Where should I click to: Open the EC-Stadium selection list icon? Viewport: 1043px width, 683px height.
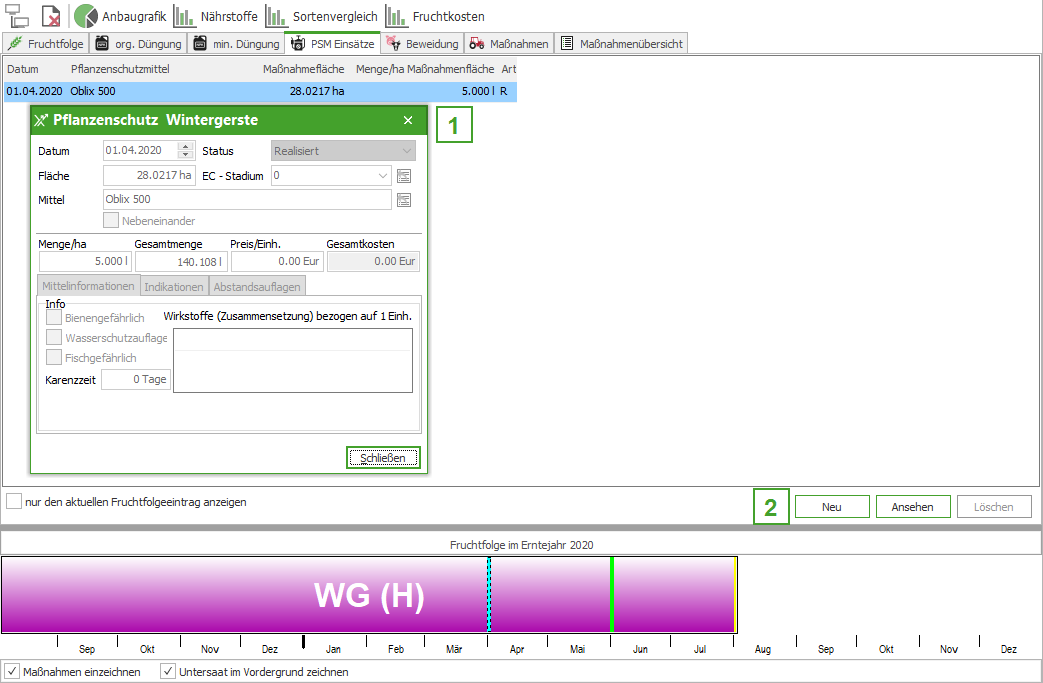click(404, 176)
